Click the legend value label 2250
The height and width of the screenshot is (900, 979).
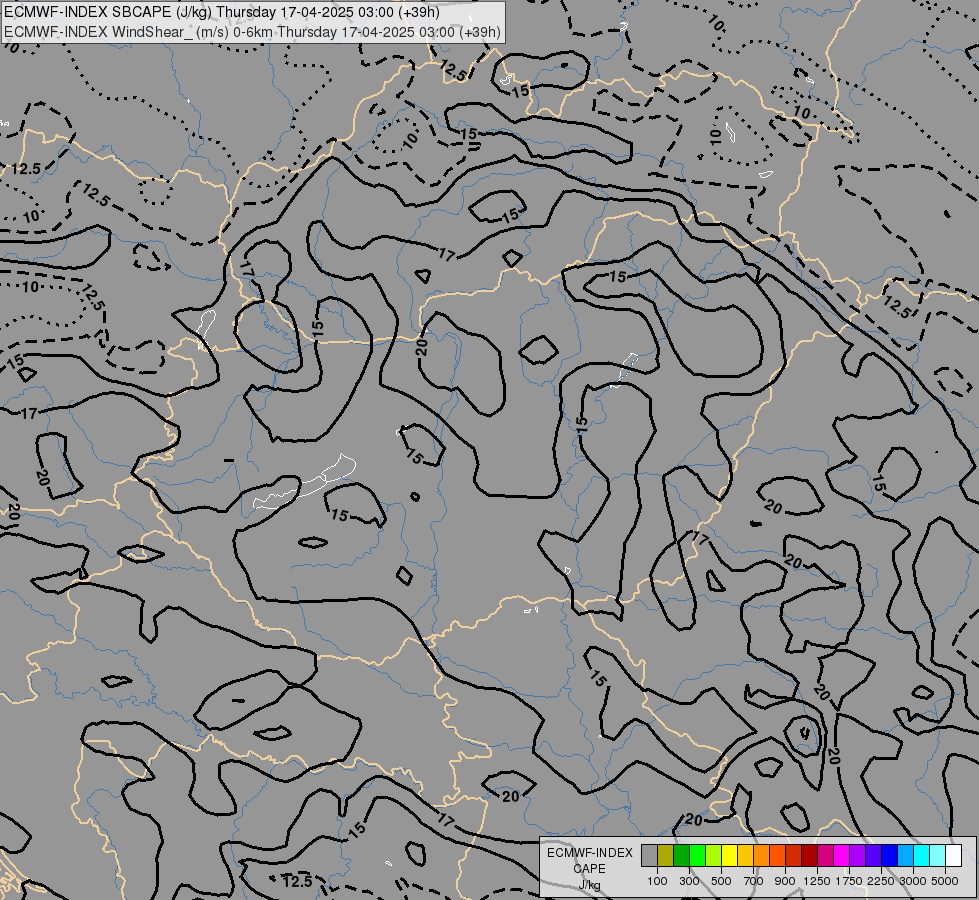[881, 881]
